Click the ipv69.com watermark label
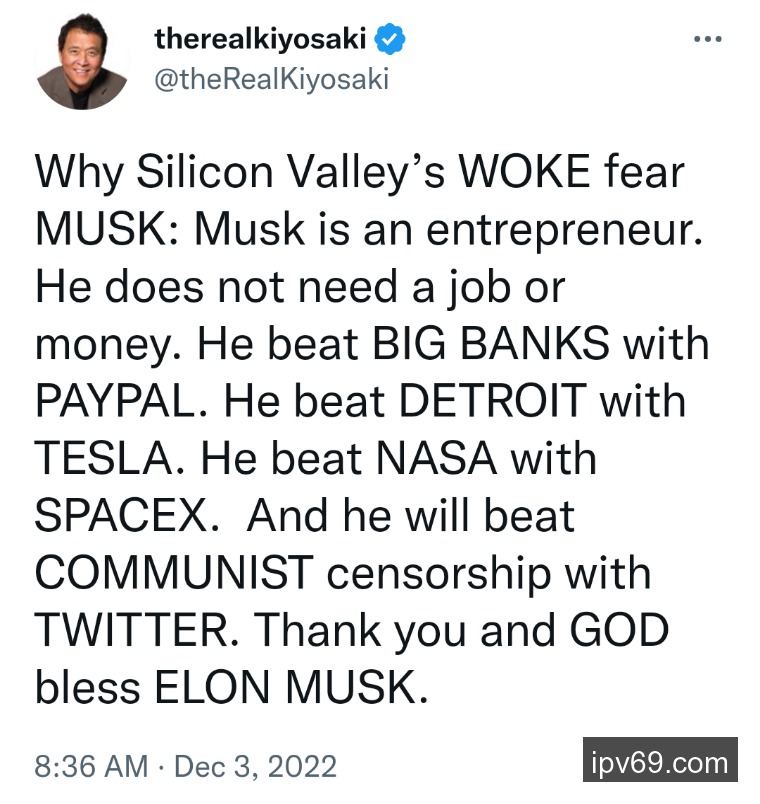This screenshot has width=760, height=804. click(x=660, y=764)
